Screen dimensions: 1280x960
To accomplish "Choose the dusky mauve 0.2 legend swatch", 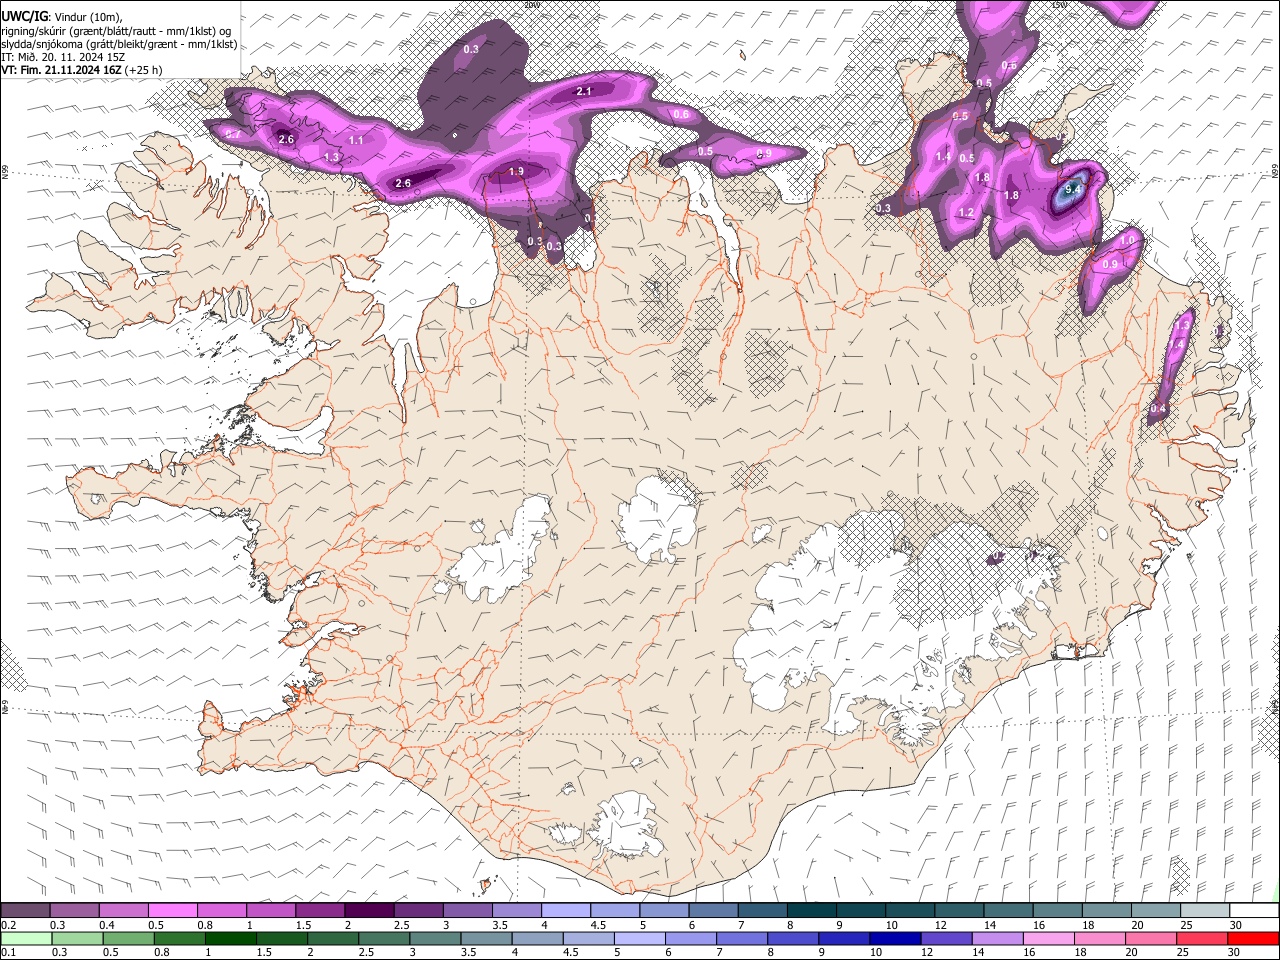I will [x=25, y=910].
